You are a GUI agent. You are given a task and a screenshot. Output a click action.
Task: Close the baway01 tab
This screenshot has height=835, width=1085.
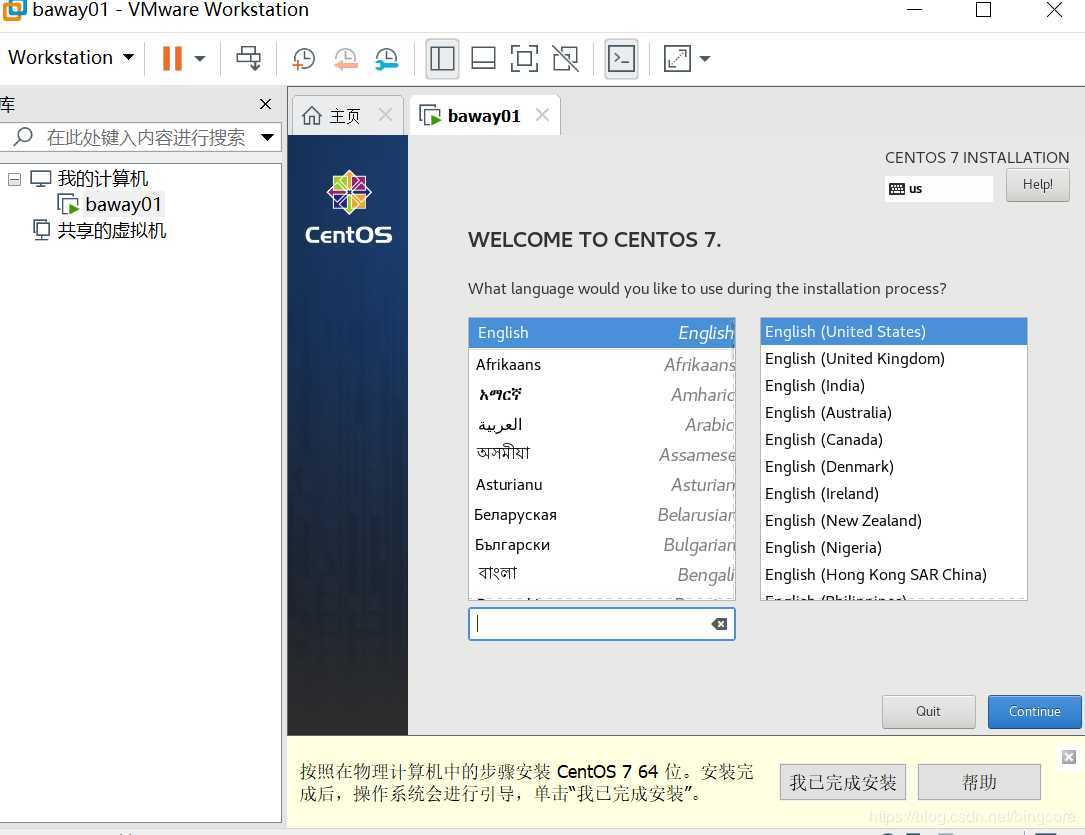click(x=542, y=115)
